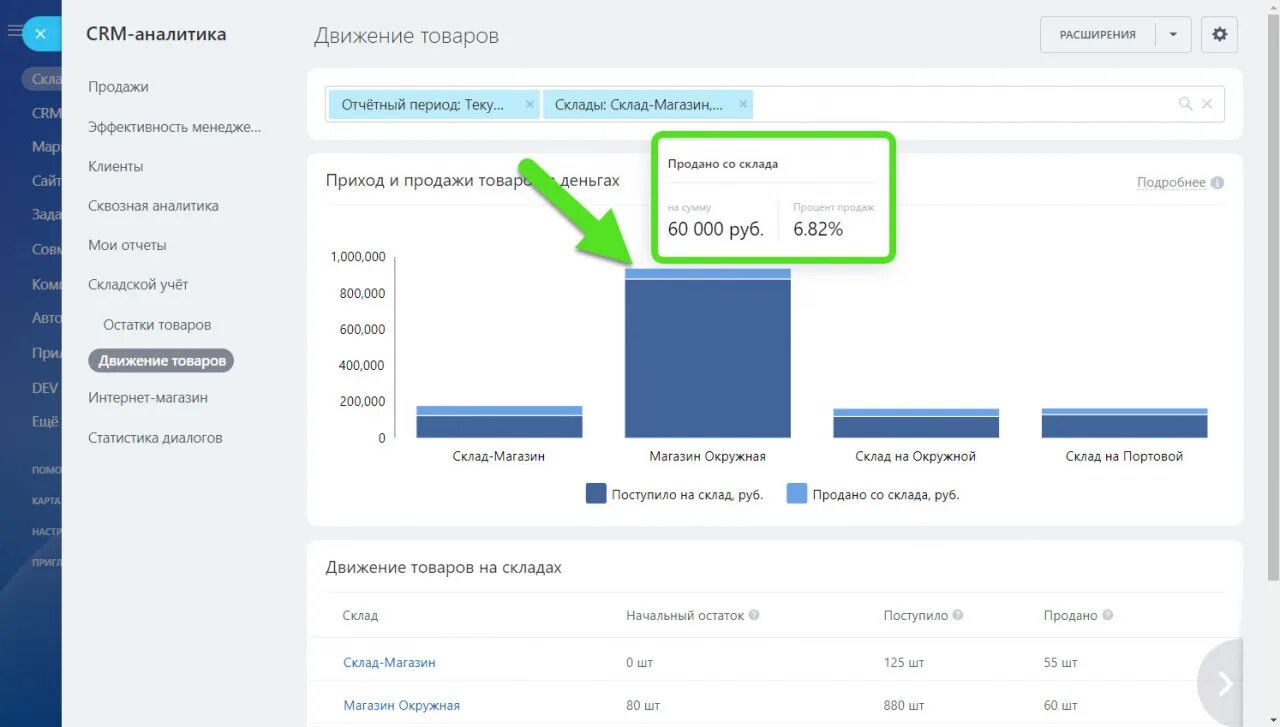
Task: Open the settings gear icon
Action: (1219, 34)
